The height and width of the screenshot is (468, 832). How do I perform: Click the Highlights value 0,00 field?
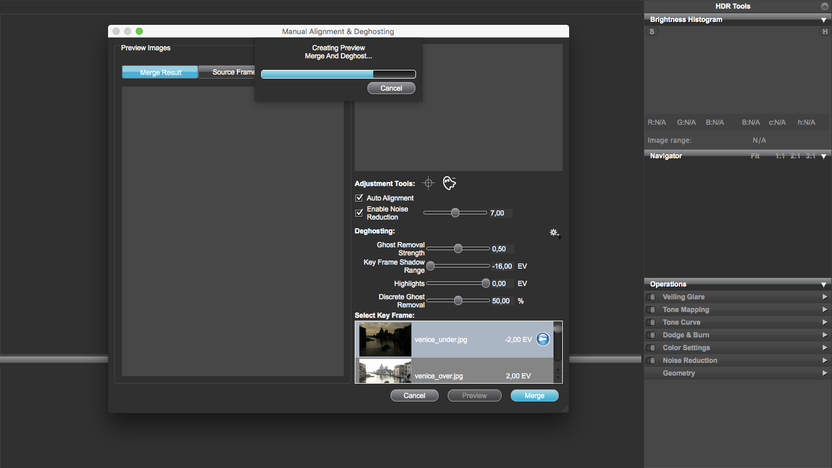tap(502, 284)
